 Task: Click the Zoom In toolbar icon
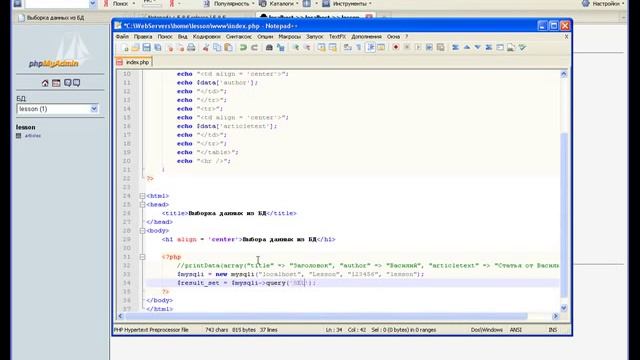pyautogui.click(x=296, y=48)
